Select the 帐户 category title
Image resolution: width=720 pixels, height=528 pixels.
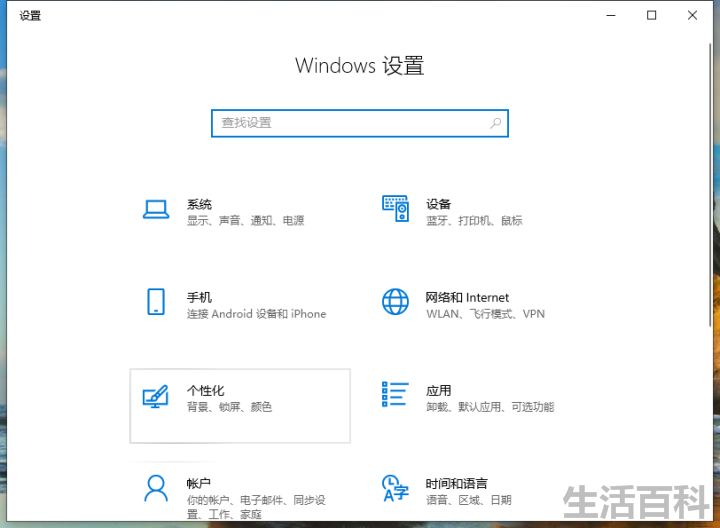pos(199,483)
